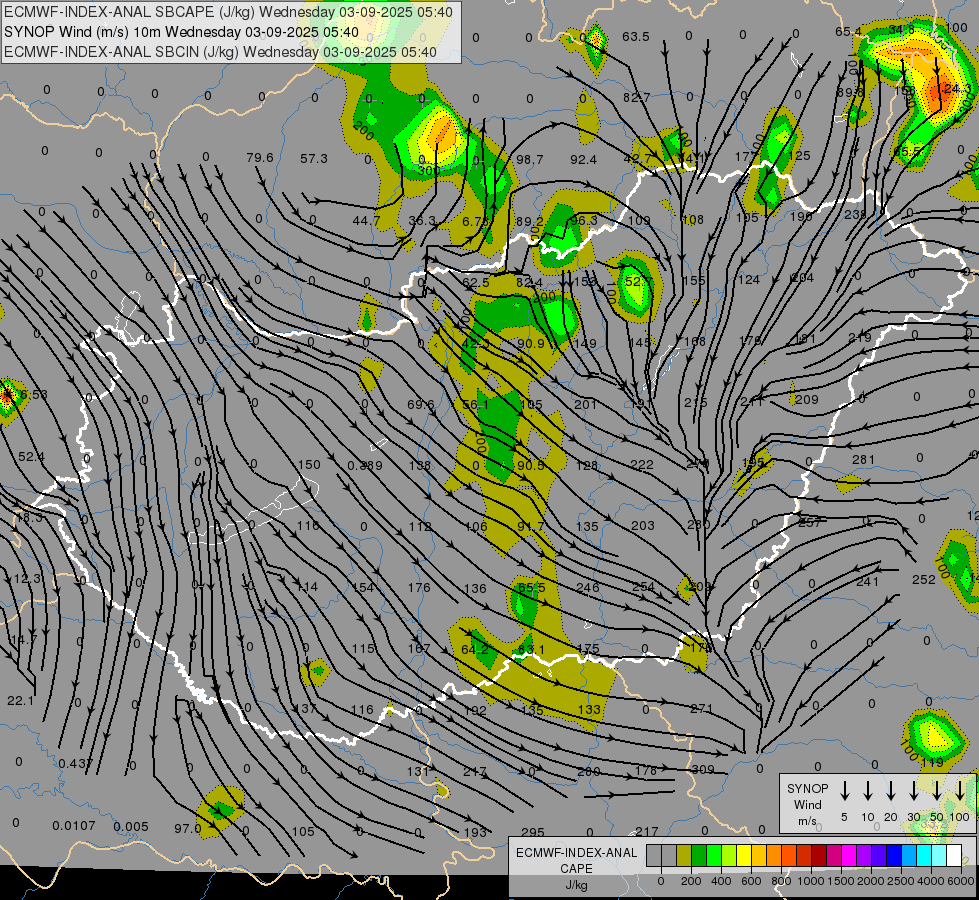
Task: Pick the olive swatch in CAPE legend
Action: tap(684, 856)
